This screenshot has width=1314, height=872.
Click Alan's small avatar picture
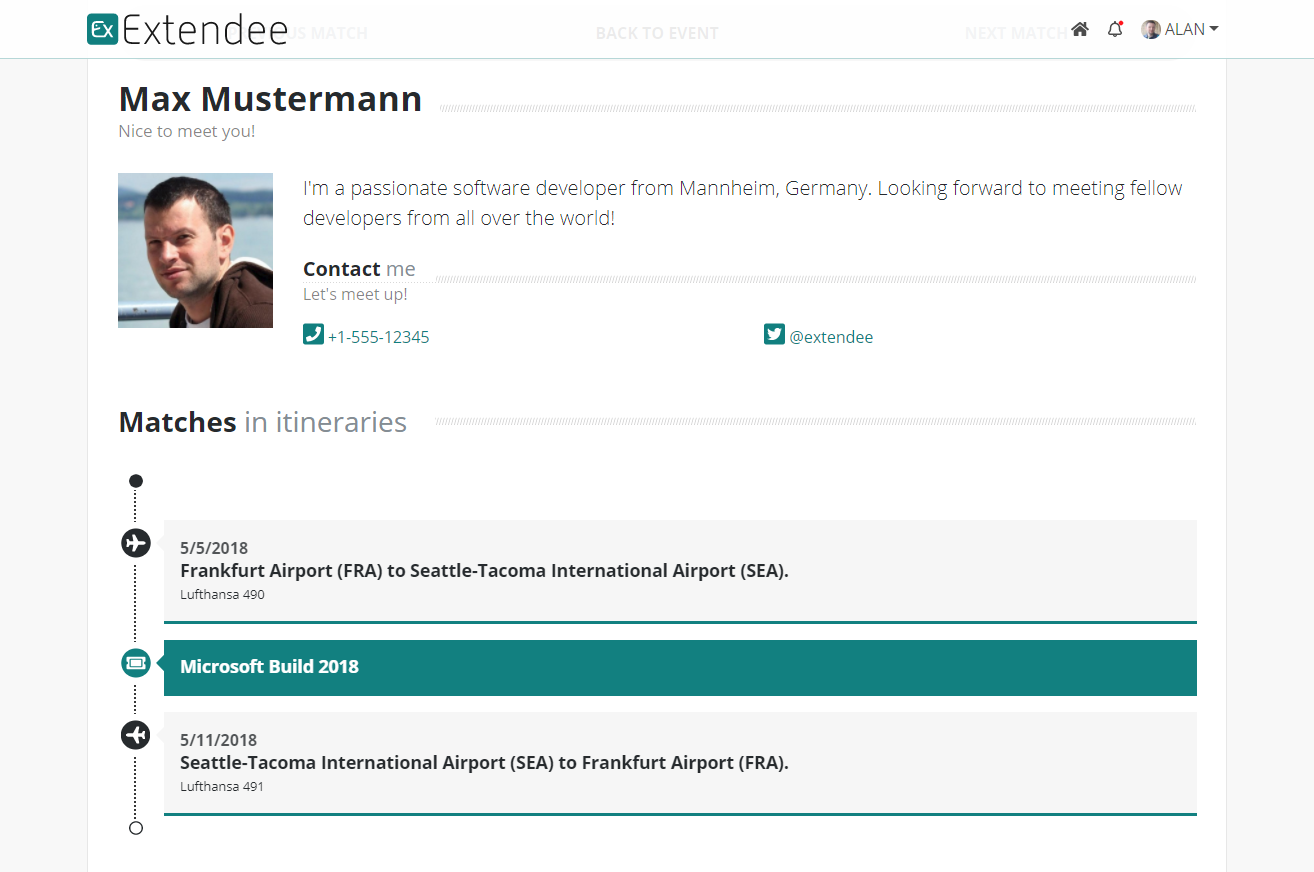point(1151,30)
